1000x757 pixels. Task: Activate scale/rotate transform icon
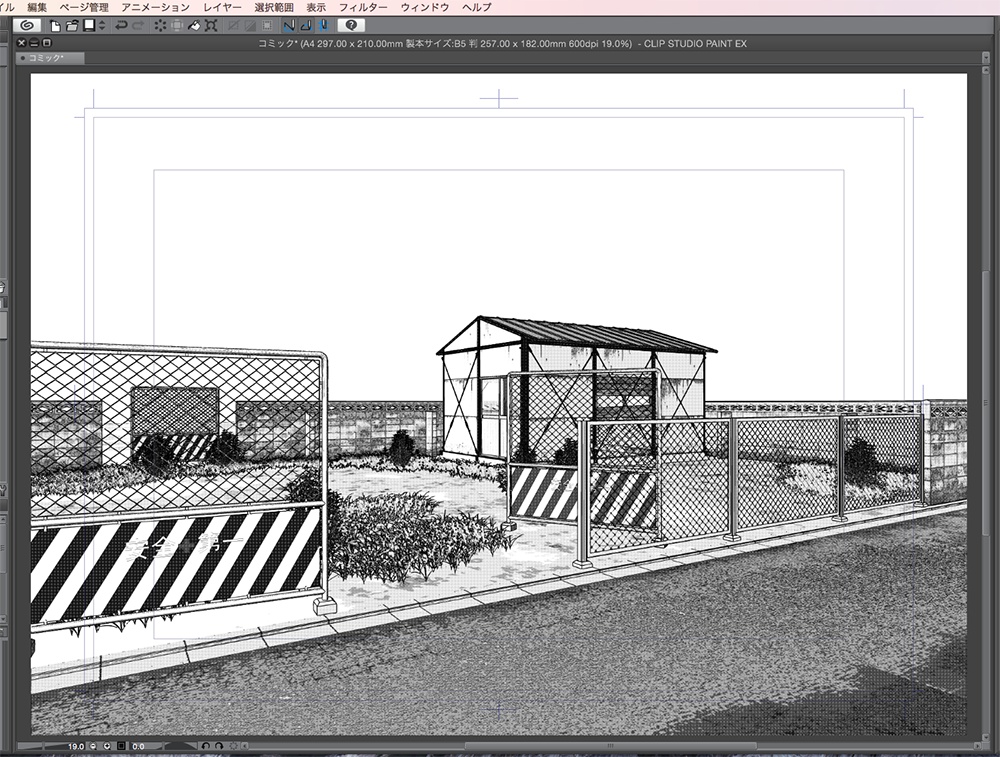210,26
